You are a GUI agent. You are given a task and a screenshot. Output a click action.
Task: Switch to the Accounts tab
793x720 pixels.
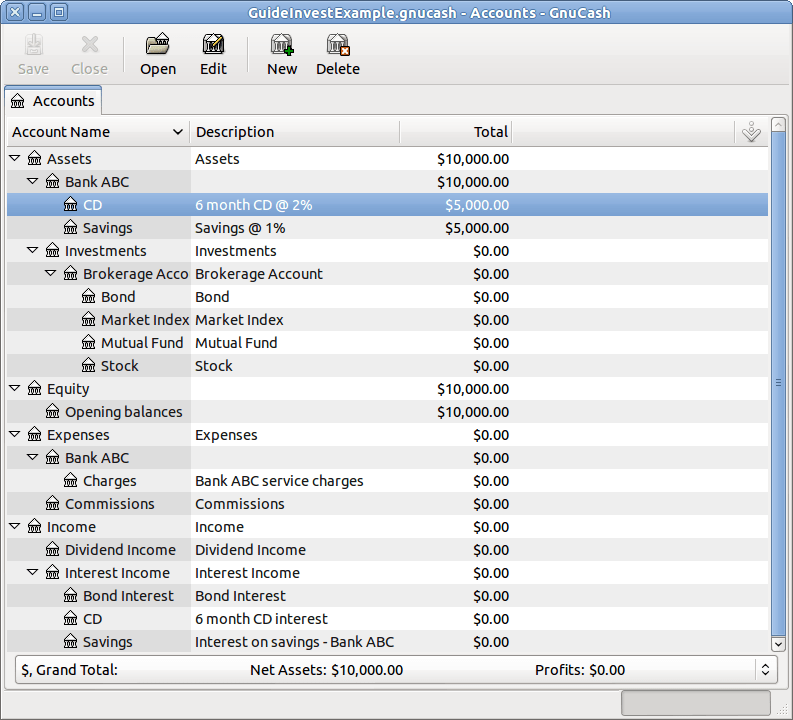click(x=53, y=101)
